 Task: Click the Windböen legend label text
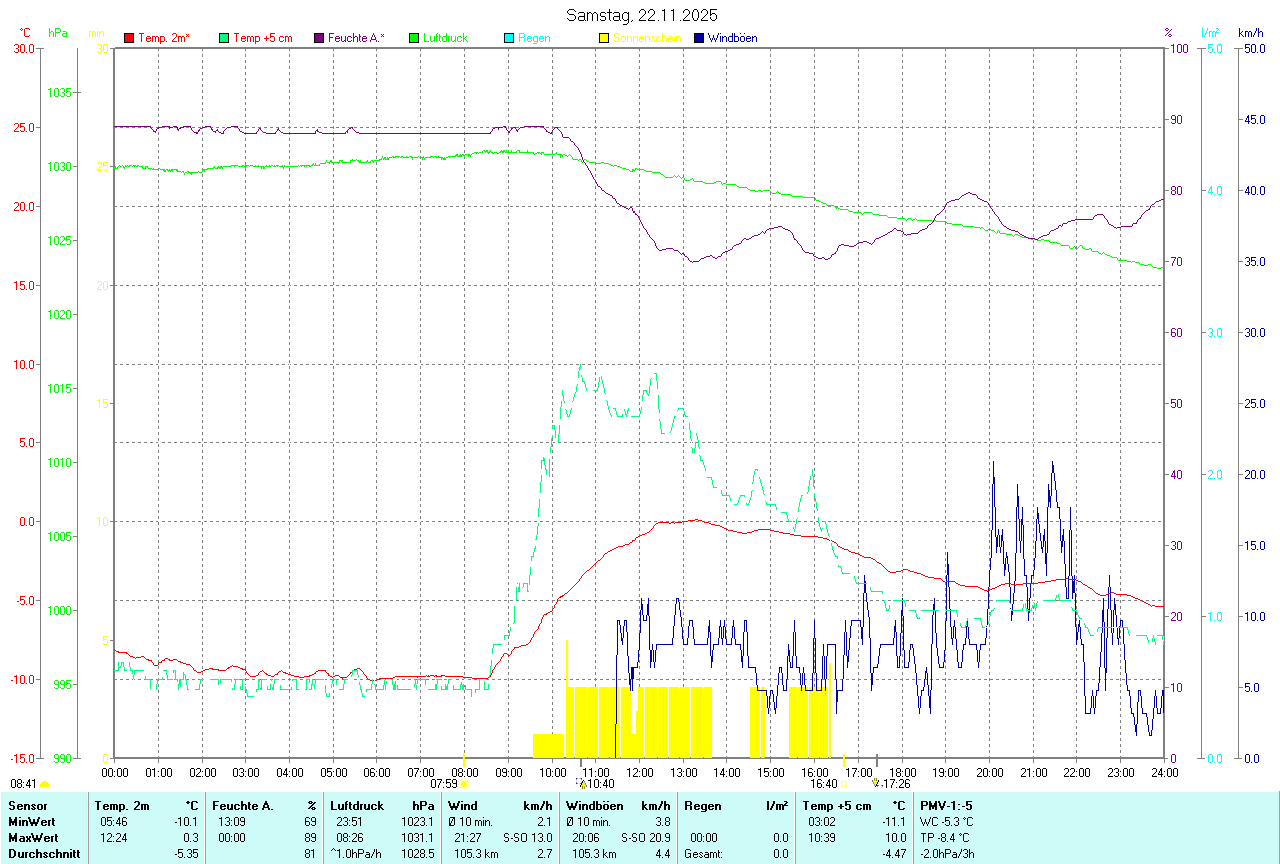(x=732, y=38)
